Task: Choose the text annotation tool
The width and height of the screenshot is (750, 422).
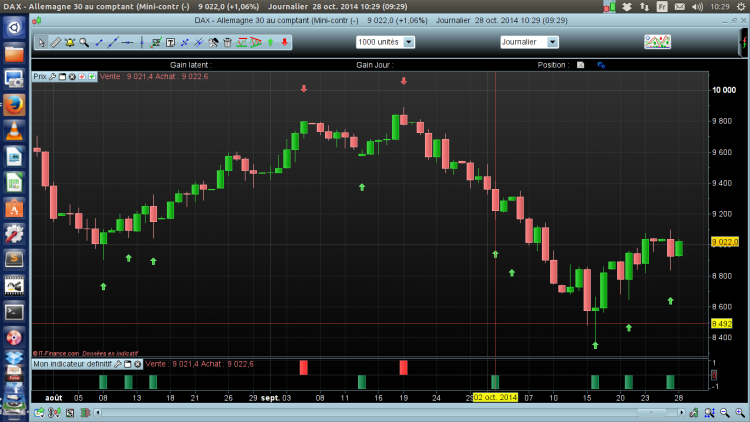Action: tap(170, 43)
